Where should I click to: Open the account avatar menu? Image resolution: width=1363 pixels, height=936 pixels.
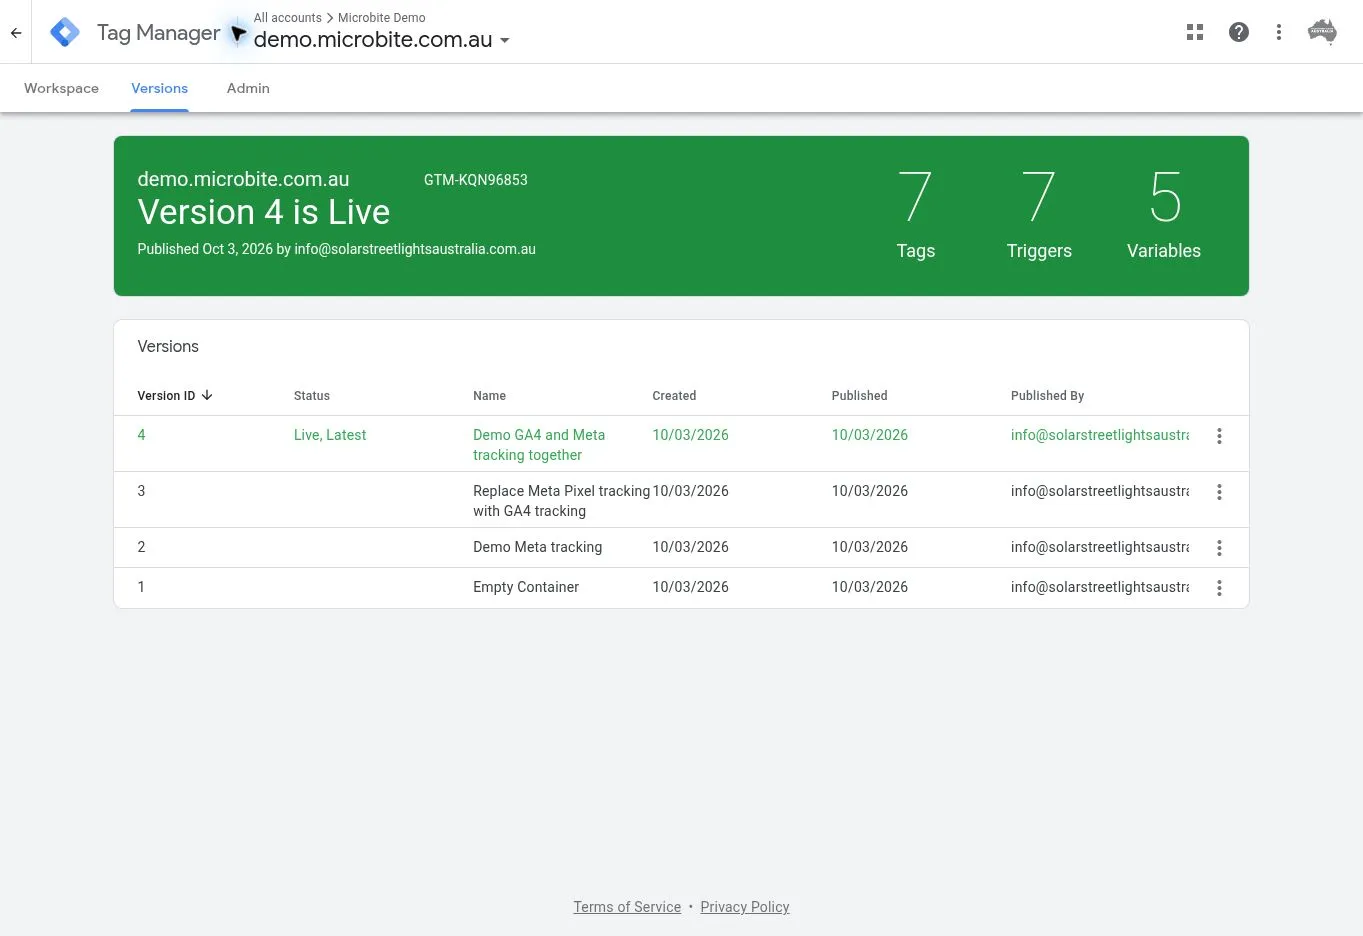pyautogui.click(x=1322, y=32)
